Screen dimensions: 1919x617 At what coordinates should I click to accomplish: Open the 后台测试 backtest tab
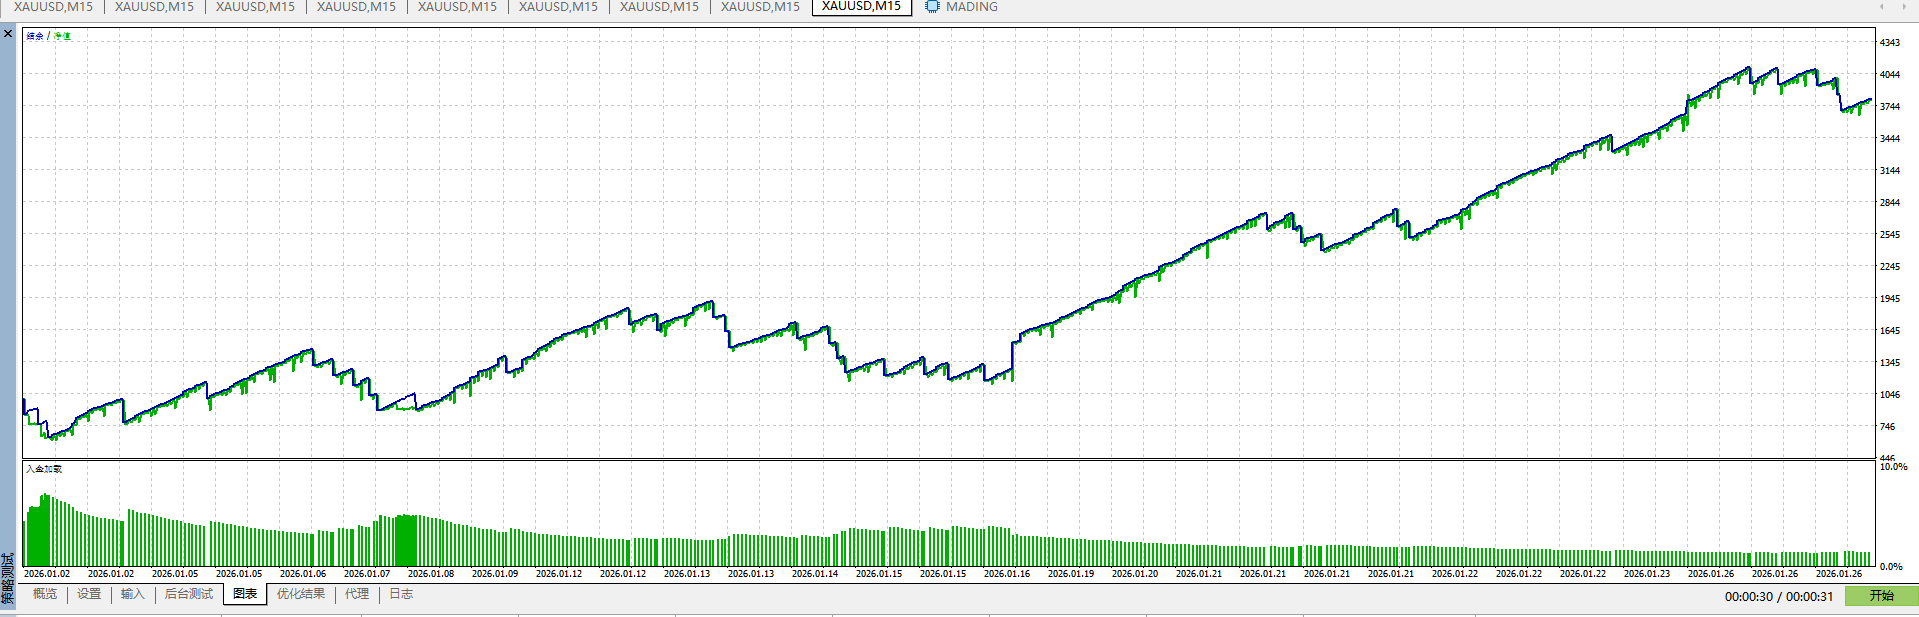189,594
